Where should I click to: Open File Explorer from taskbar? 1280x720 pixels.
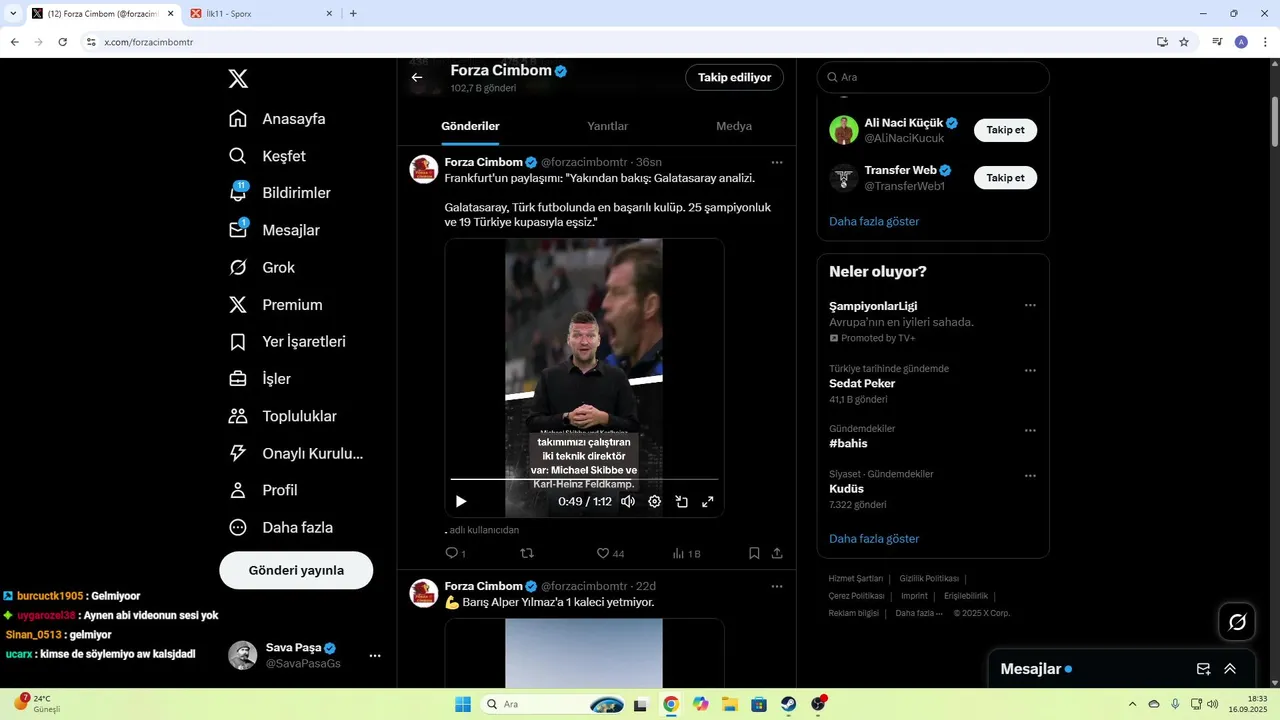[730, 704]
